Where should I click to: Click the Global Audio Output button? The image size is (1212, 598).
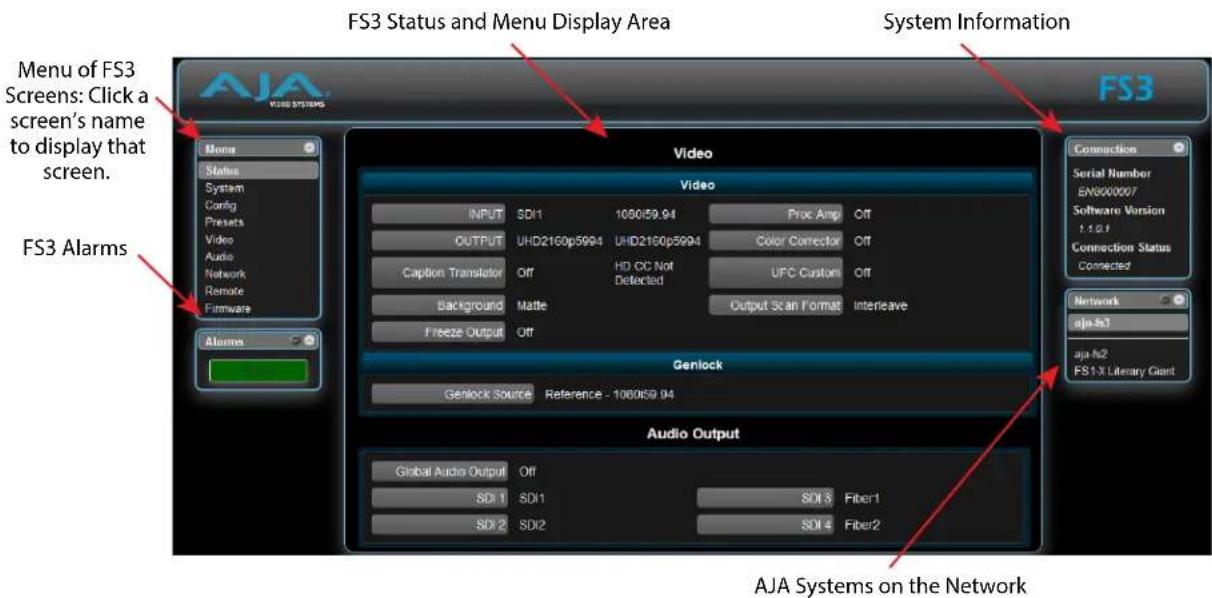440,470
